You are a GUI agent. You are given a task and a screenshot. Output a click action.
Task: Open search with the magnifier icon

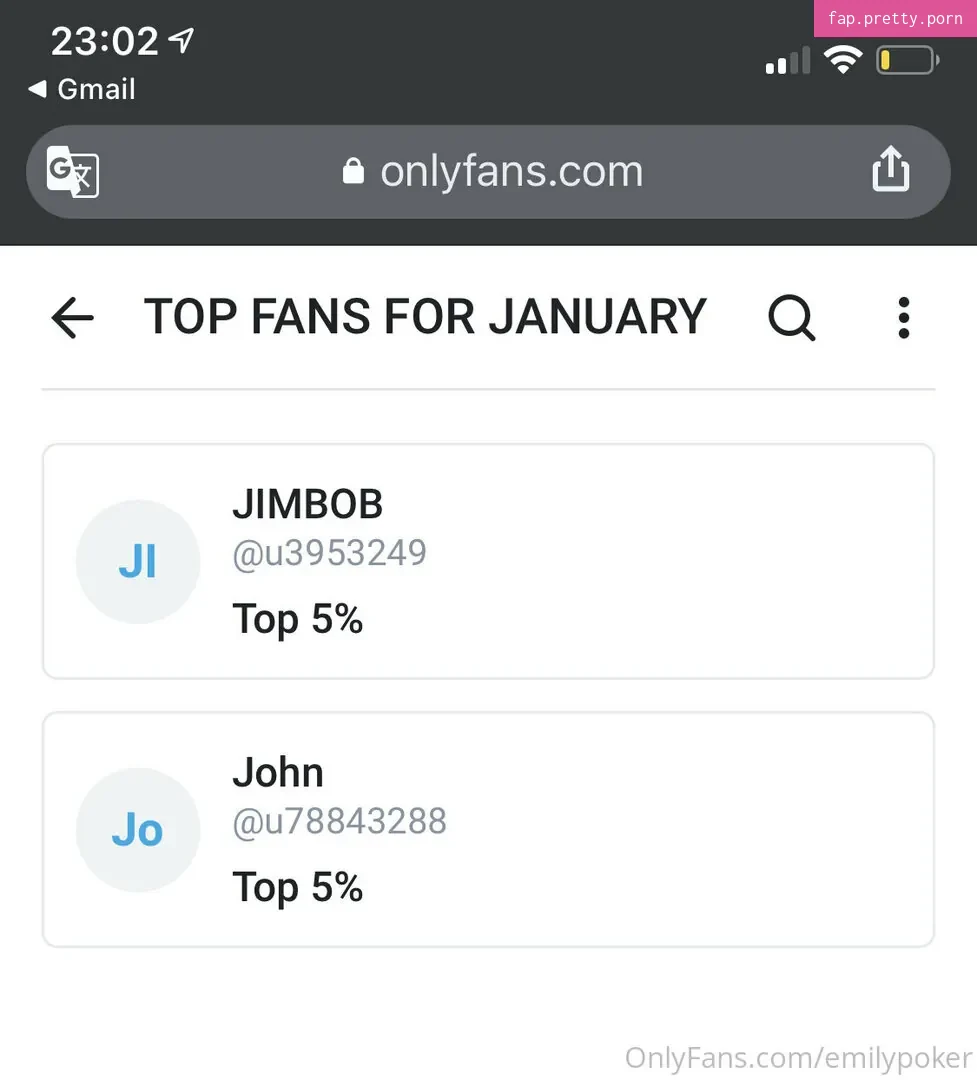pyautogui.click(x=791, y=319)
